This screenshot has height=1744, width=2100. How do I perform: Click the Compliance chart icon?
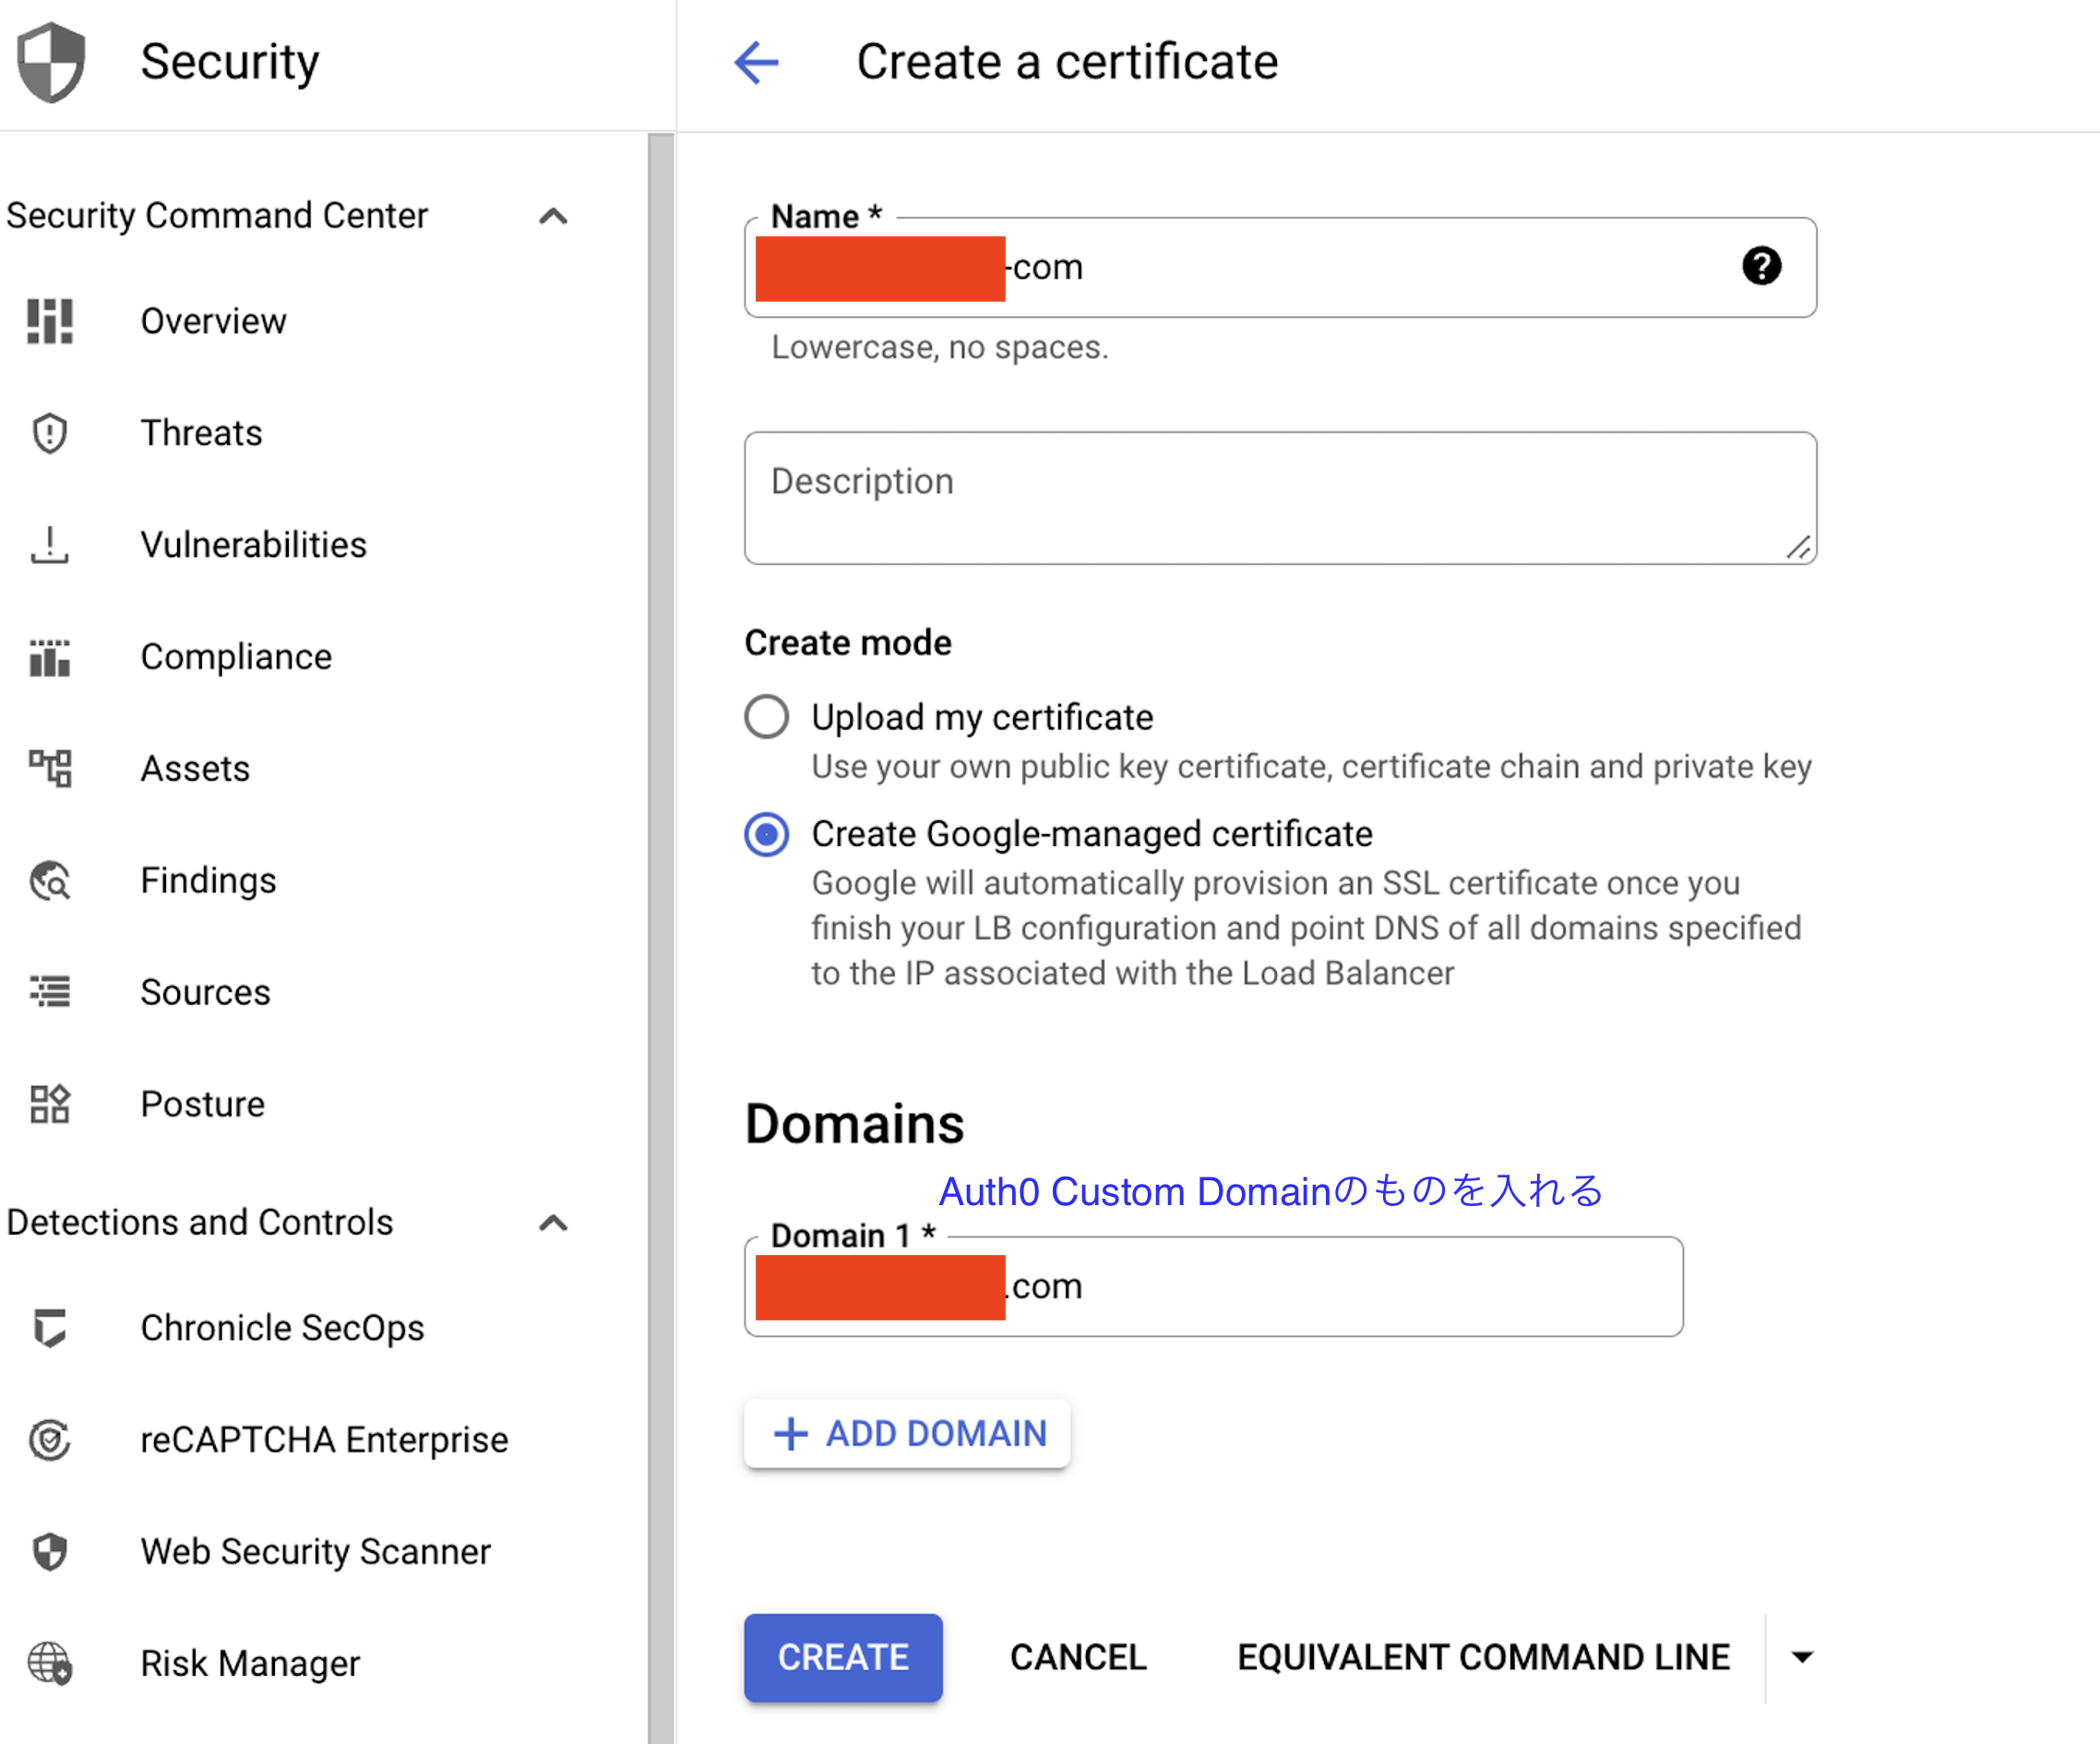pos(50,657)
